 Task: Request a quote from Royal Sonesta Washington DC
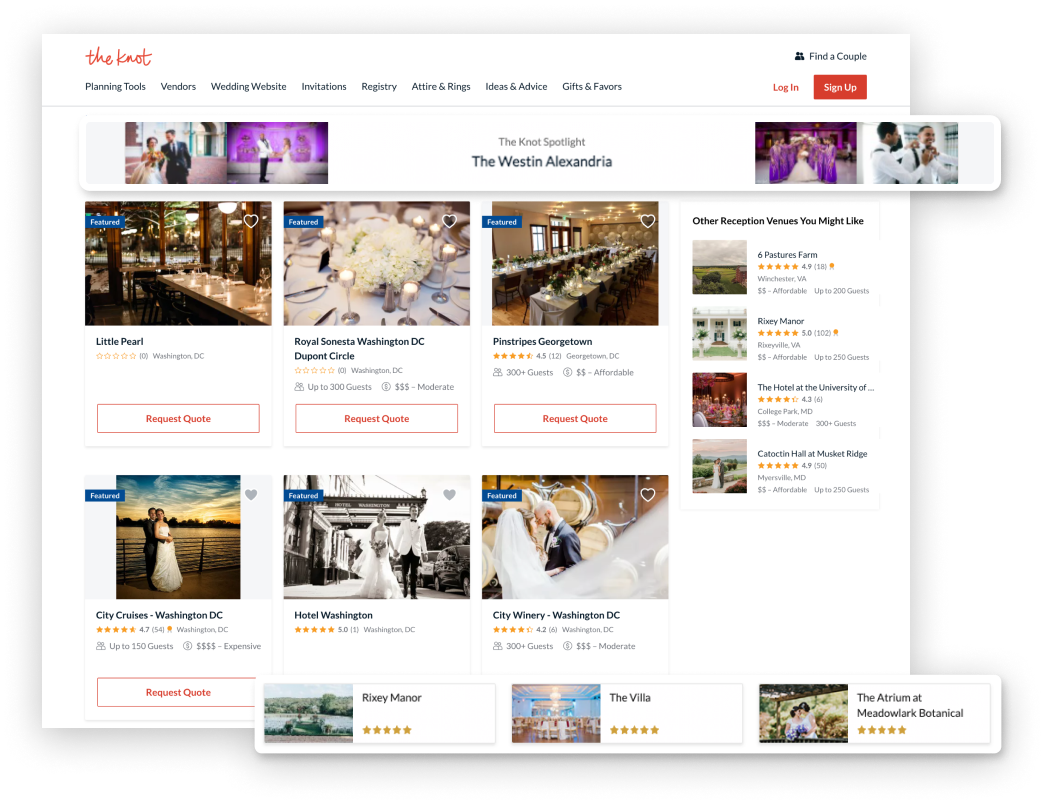(x=377, y=419)
